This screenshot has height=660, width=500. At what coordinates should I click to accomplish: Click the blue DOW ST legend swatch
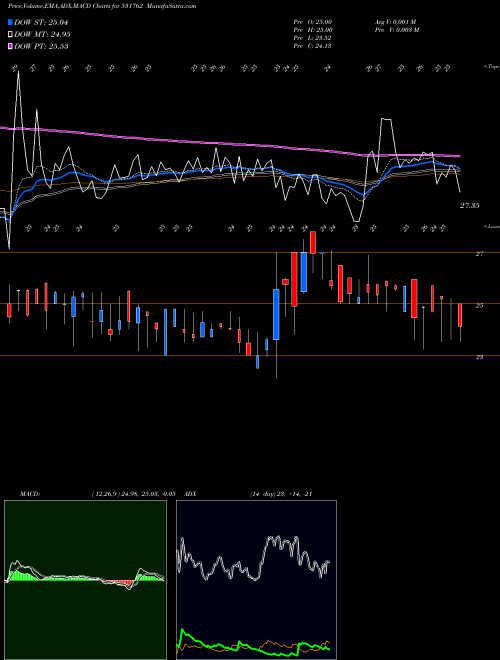tap(10, 22)
